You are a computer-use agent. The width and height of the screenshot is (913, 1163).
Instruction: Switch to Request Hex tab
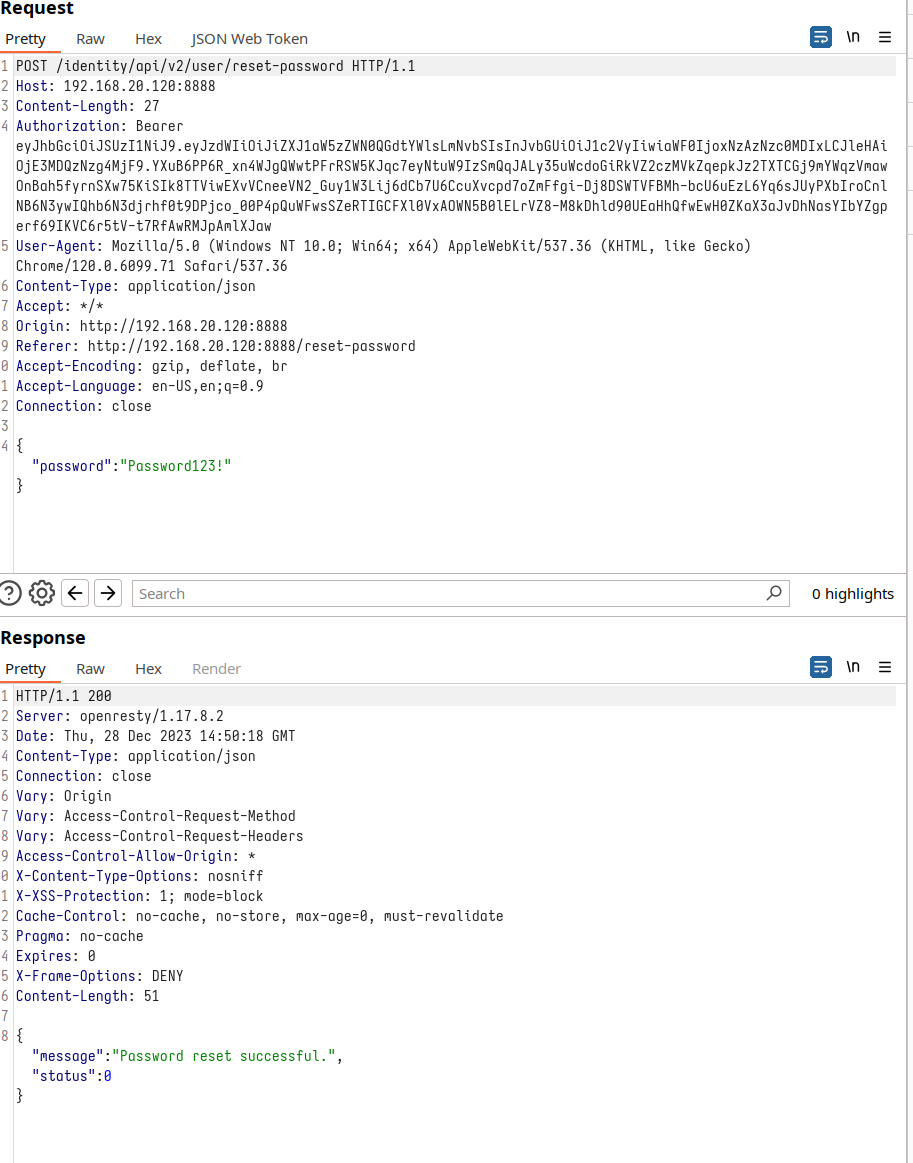pos(148,39)
